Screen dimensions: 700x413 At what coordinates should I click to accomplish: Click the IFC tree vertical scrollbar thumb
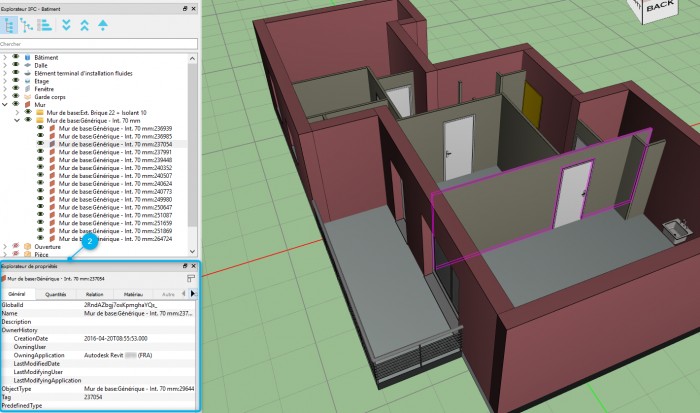(x=192, y=145)
